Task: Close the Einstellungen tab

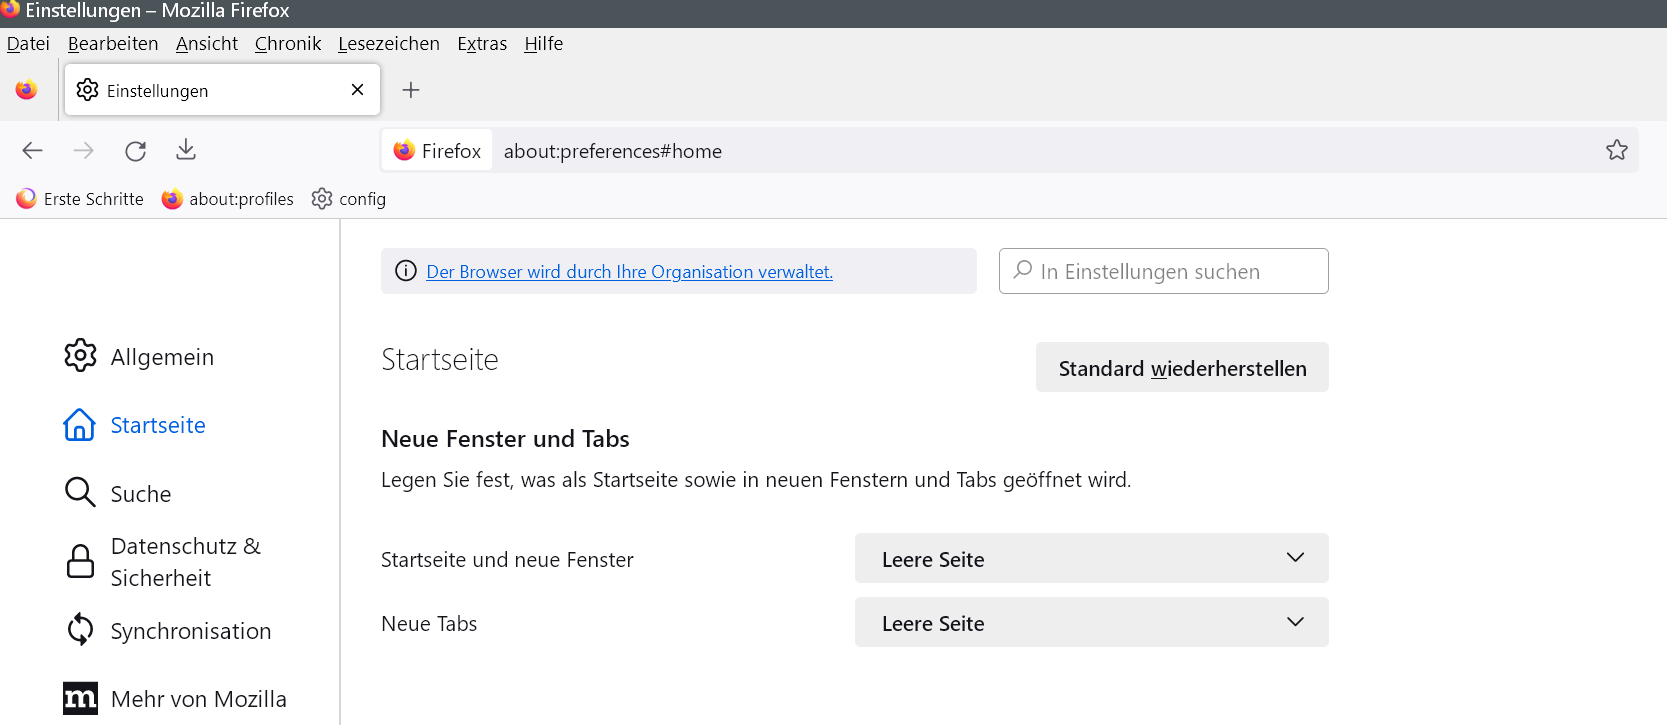Action: click(357, 90)
